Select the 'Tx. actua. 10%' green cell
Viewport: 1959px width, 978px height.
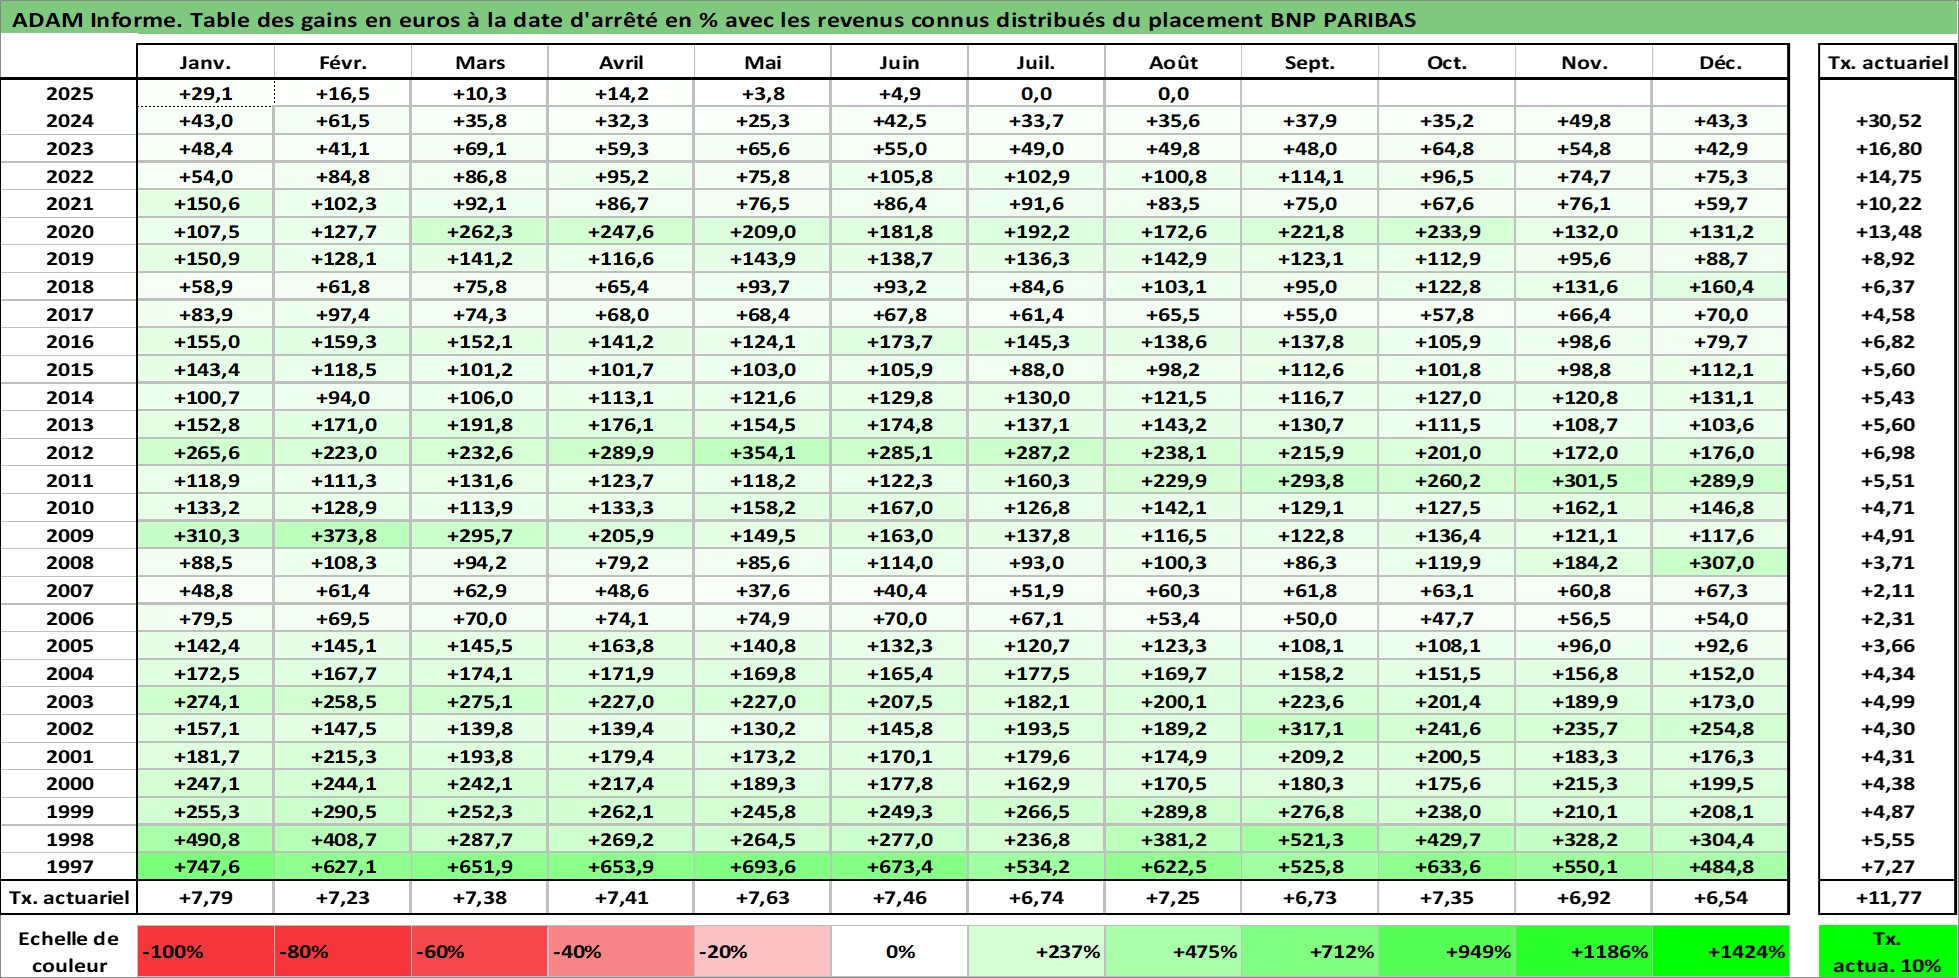click(1888, 951)
